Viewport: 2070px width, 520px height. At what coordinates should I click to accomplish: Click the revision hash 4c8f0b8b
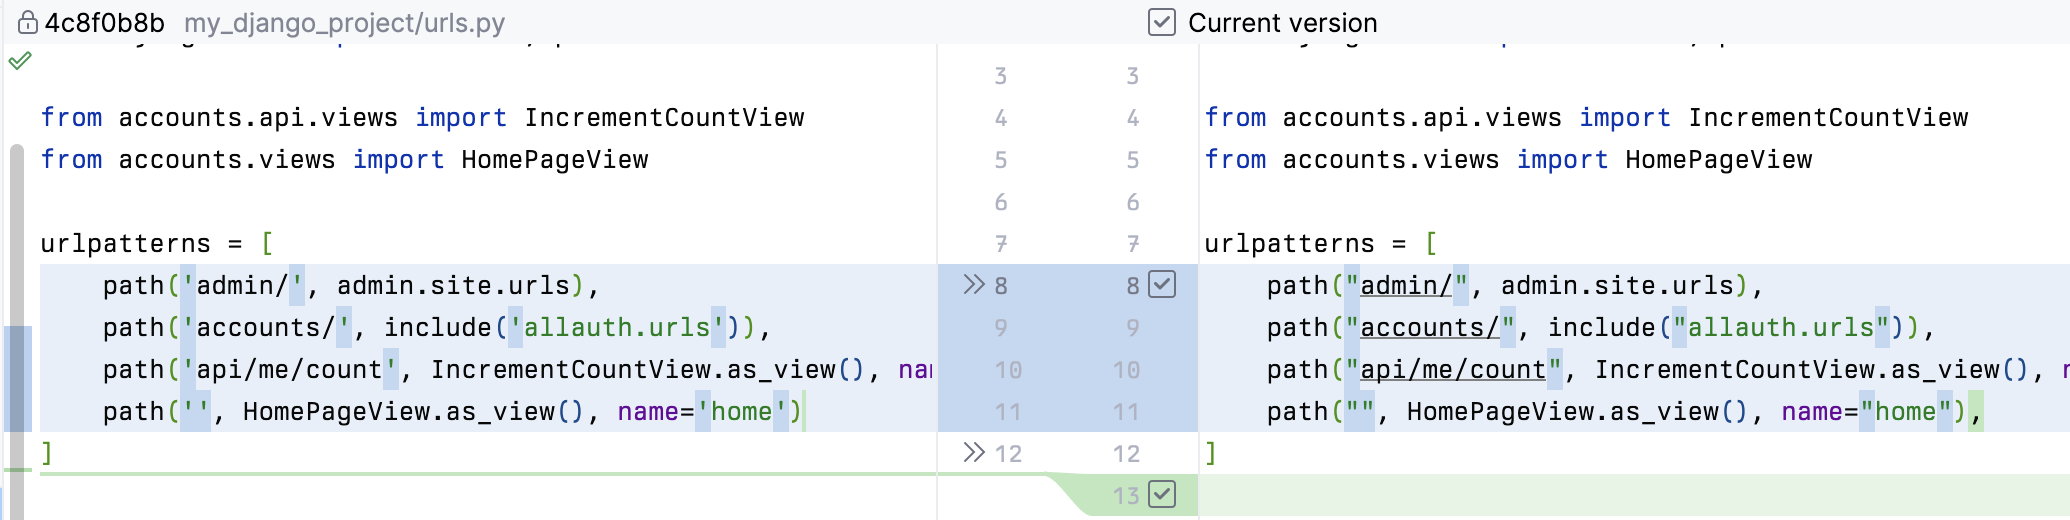[x=105, y=22]
